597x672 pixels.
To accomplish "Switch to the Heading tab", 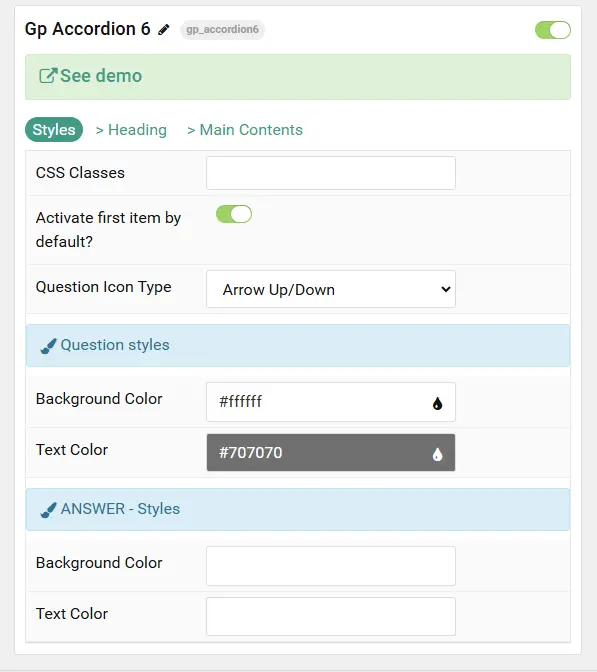I will click(131, 130).
